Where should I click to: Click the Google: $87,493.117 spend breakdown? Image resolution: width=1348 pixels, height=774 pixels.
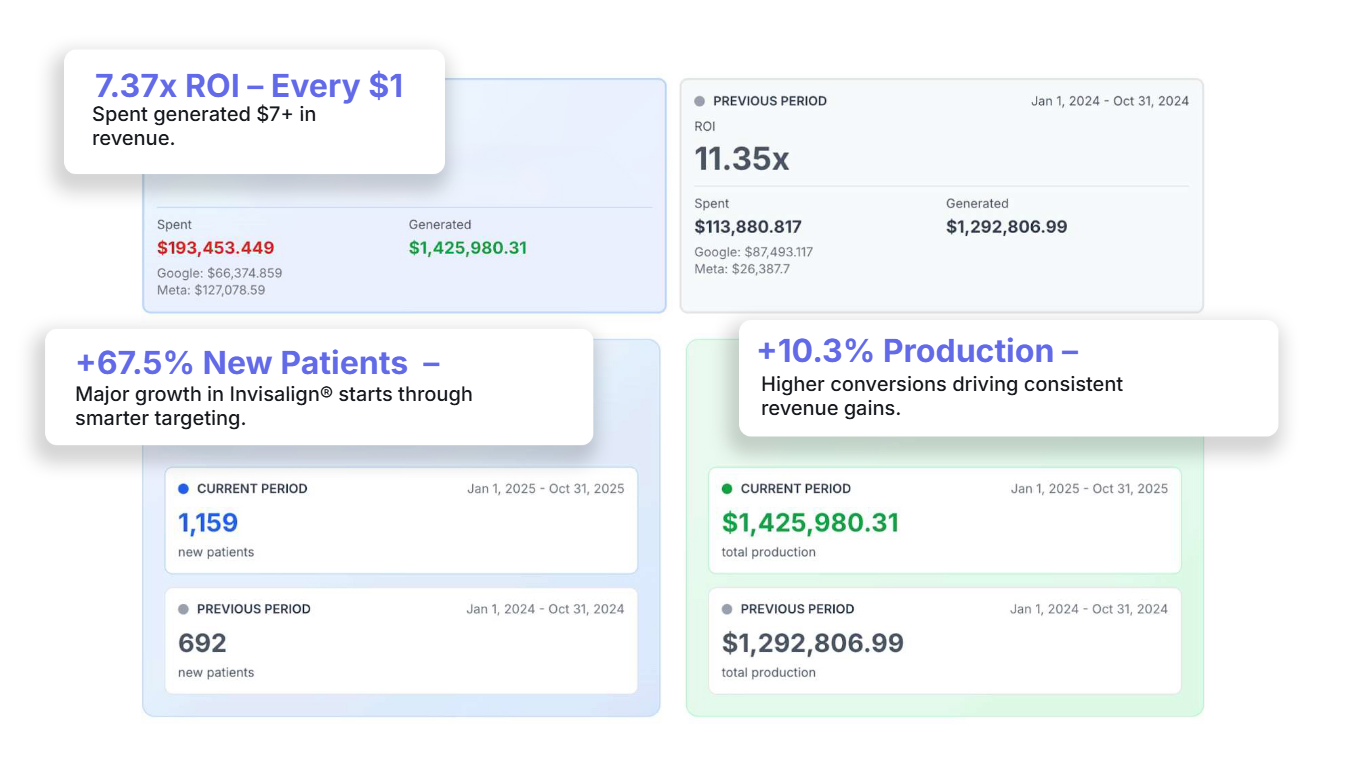tap(754, 252)
